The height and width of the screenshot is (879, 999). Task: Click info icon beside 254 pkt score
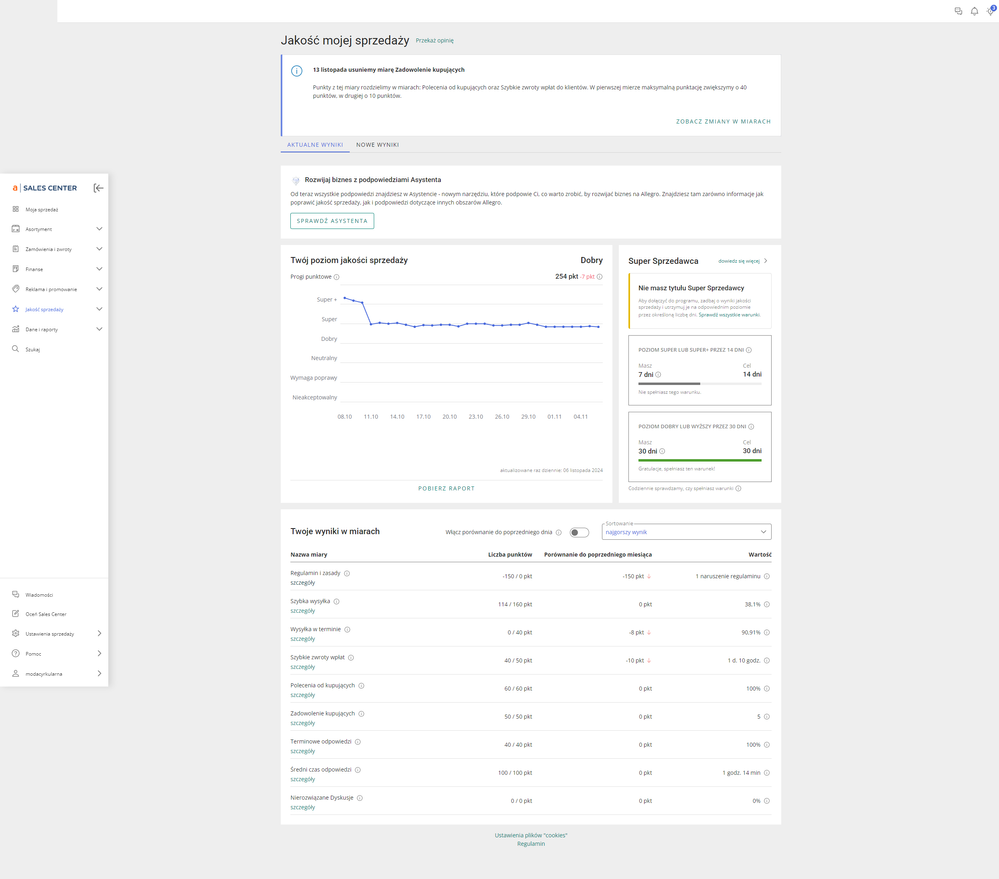point(600,277)
